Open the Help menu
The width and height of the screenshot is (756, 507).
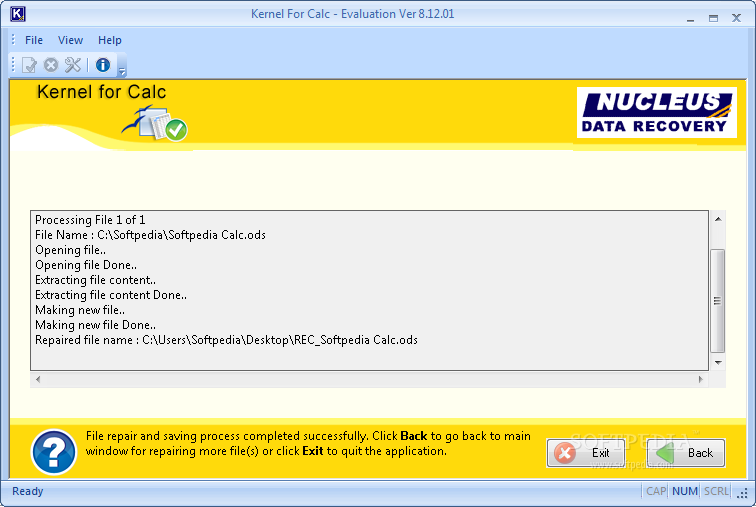[109, 40]
